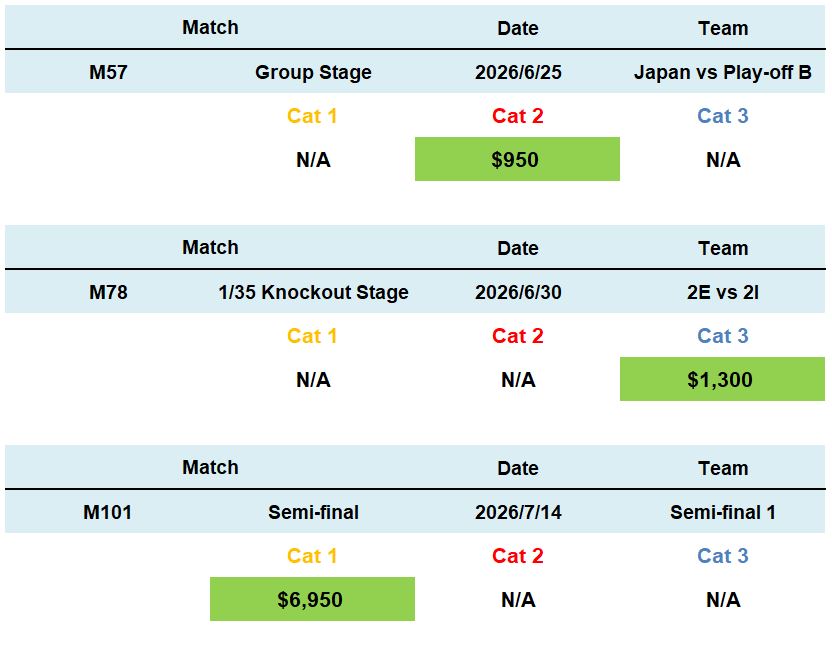Click the M101 match number
Image resolution: width=832 pixels, height=669 pixels.
tap(108, 512)
